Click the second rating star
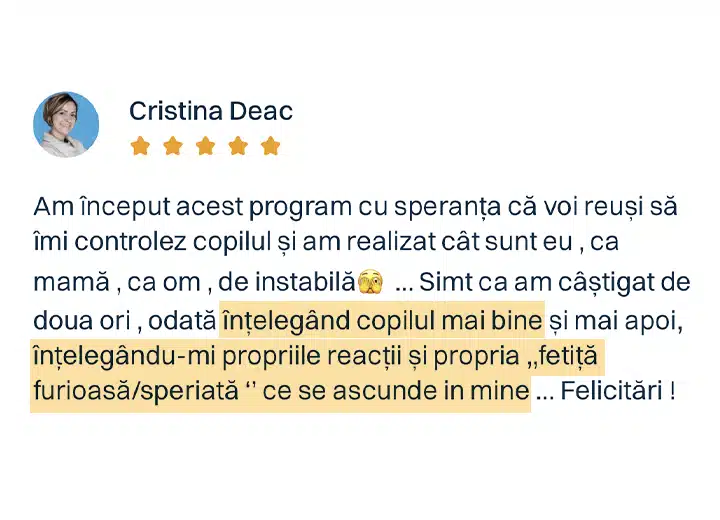Image resolution: width=720 pixels, height=520 pixels. tap(173, 147)
